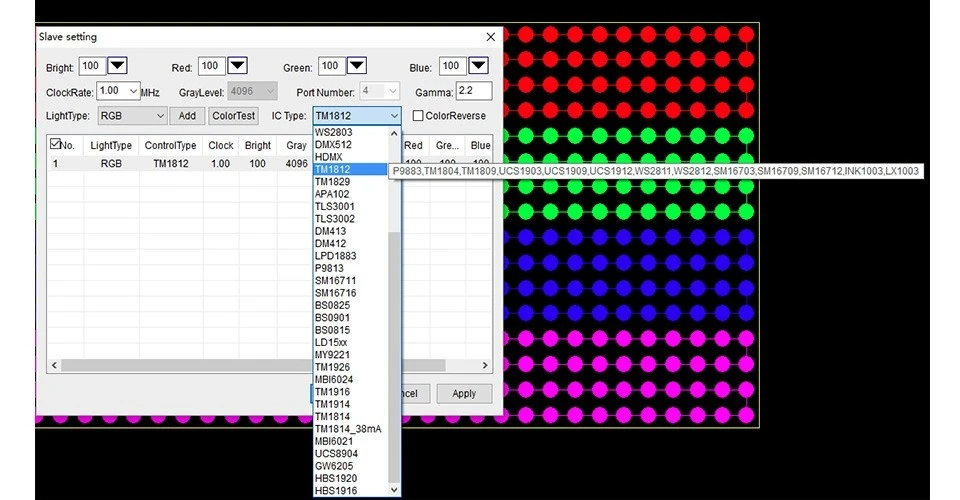The image size is (960, 500).
Task: Open the Green value dropdown arrow
Action: (x=356, y=65)
